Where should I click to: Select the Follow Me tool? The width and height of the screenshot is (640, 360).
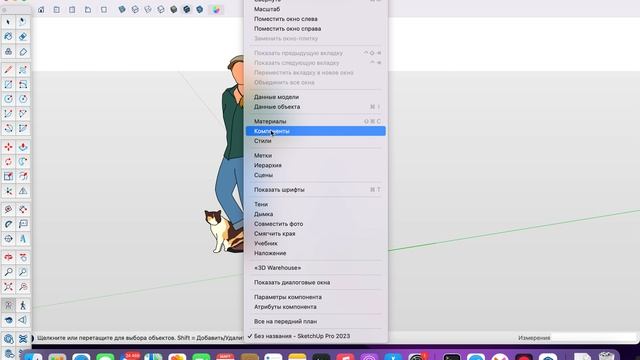click(23, 162)
